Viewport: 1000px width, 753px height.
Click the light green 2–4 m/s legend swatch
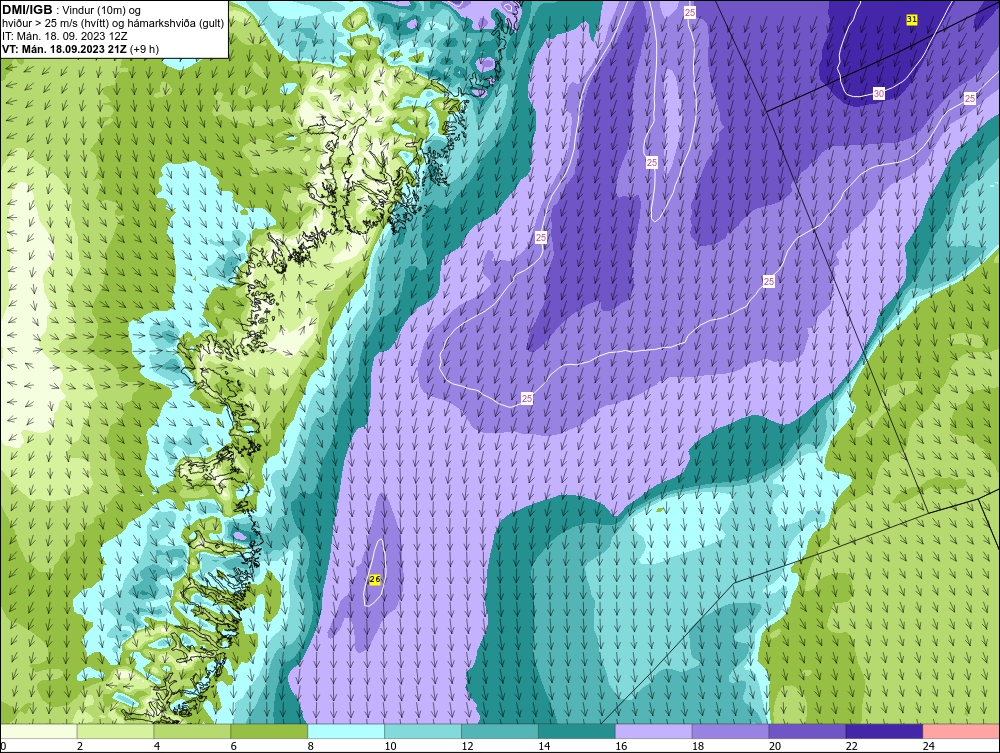click(115, 731)
